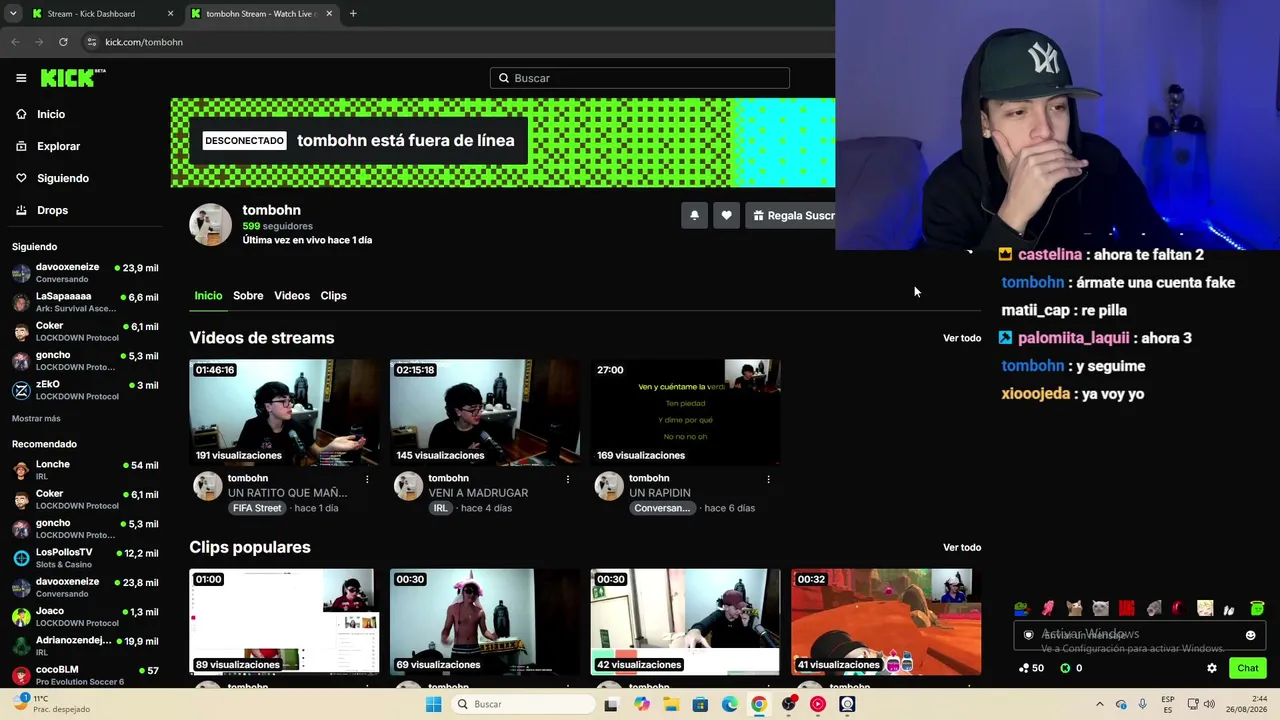Open LaSapaaaaa channel in sidebar
The image size is (1280, 720).
click(85, 302)
